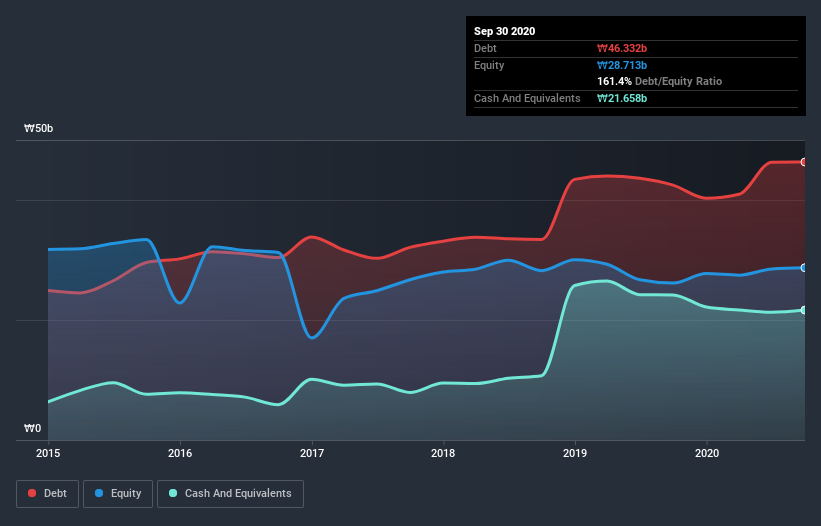Viewport: 821px width, 526px height.
Task: Select the 2016 x-axis label
Action: (x=180, y=453)
